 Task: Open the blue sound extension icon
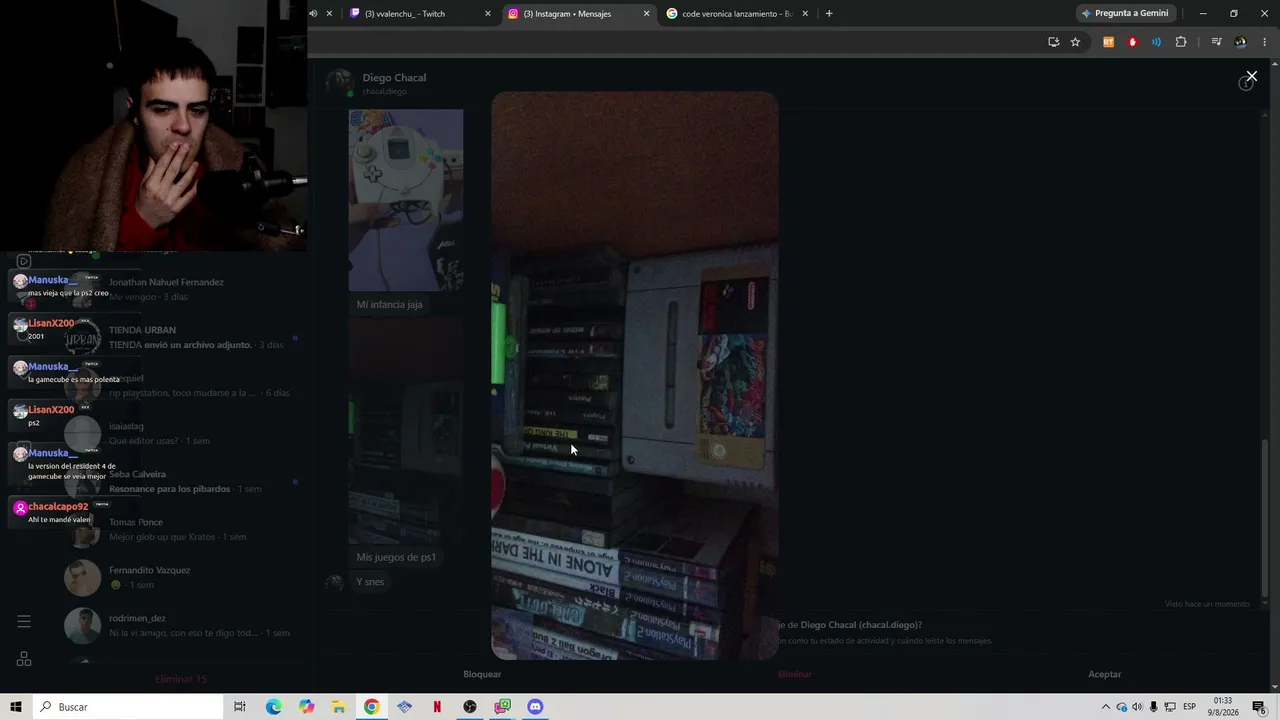[1156, 42]
